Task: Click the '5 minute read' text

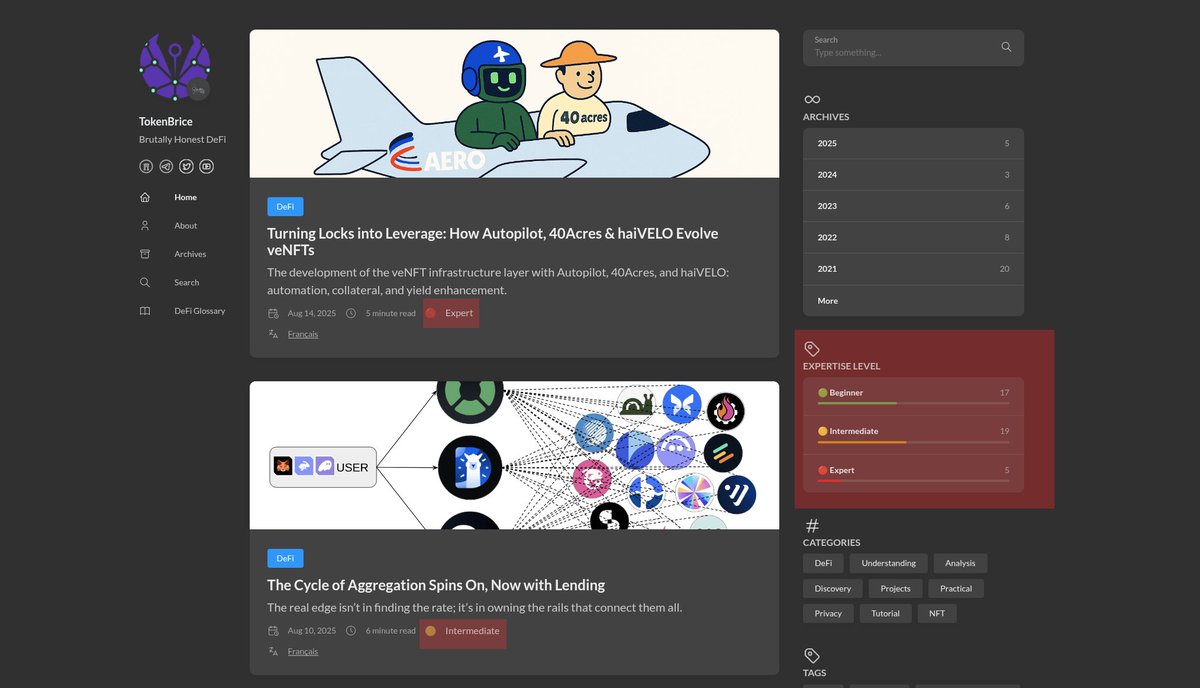Action: tap(391, 313)
